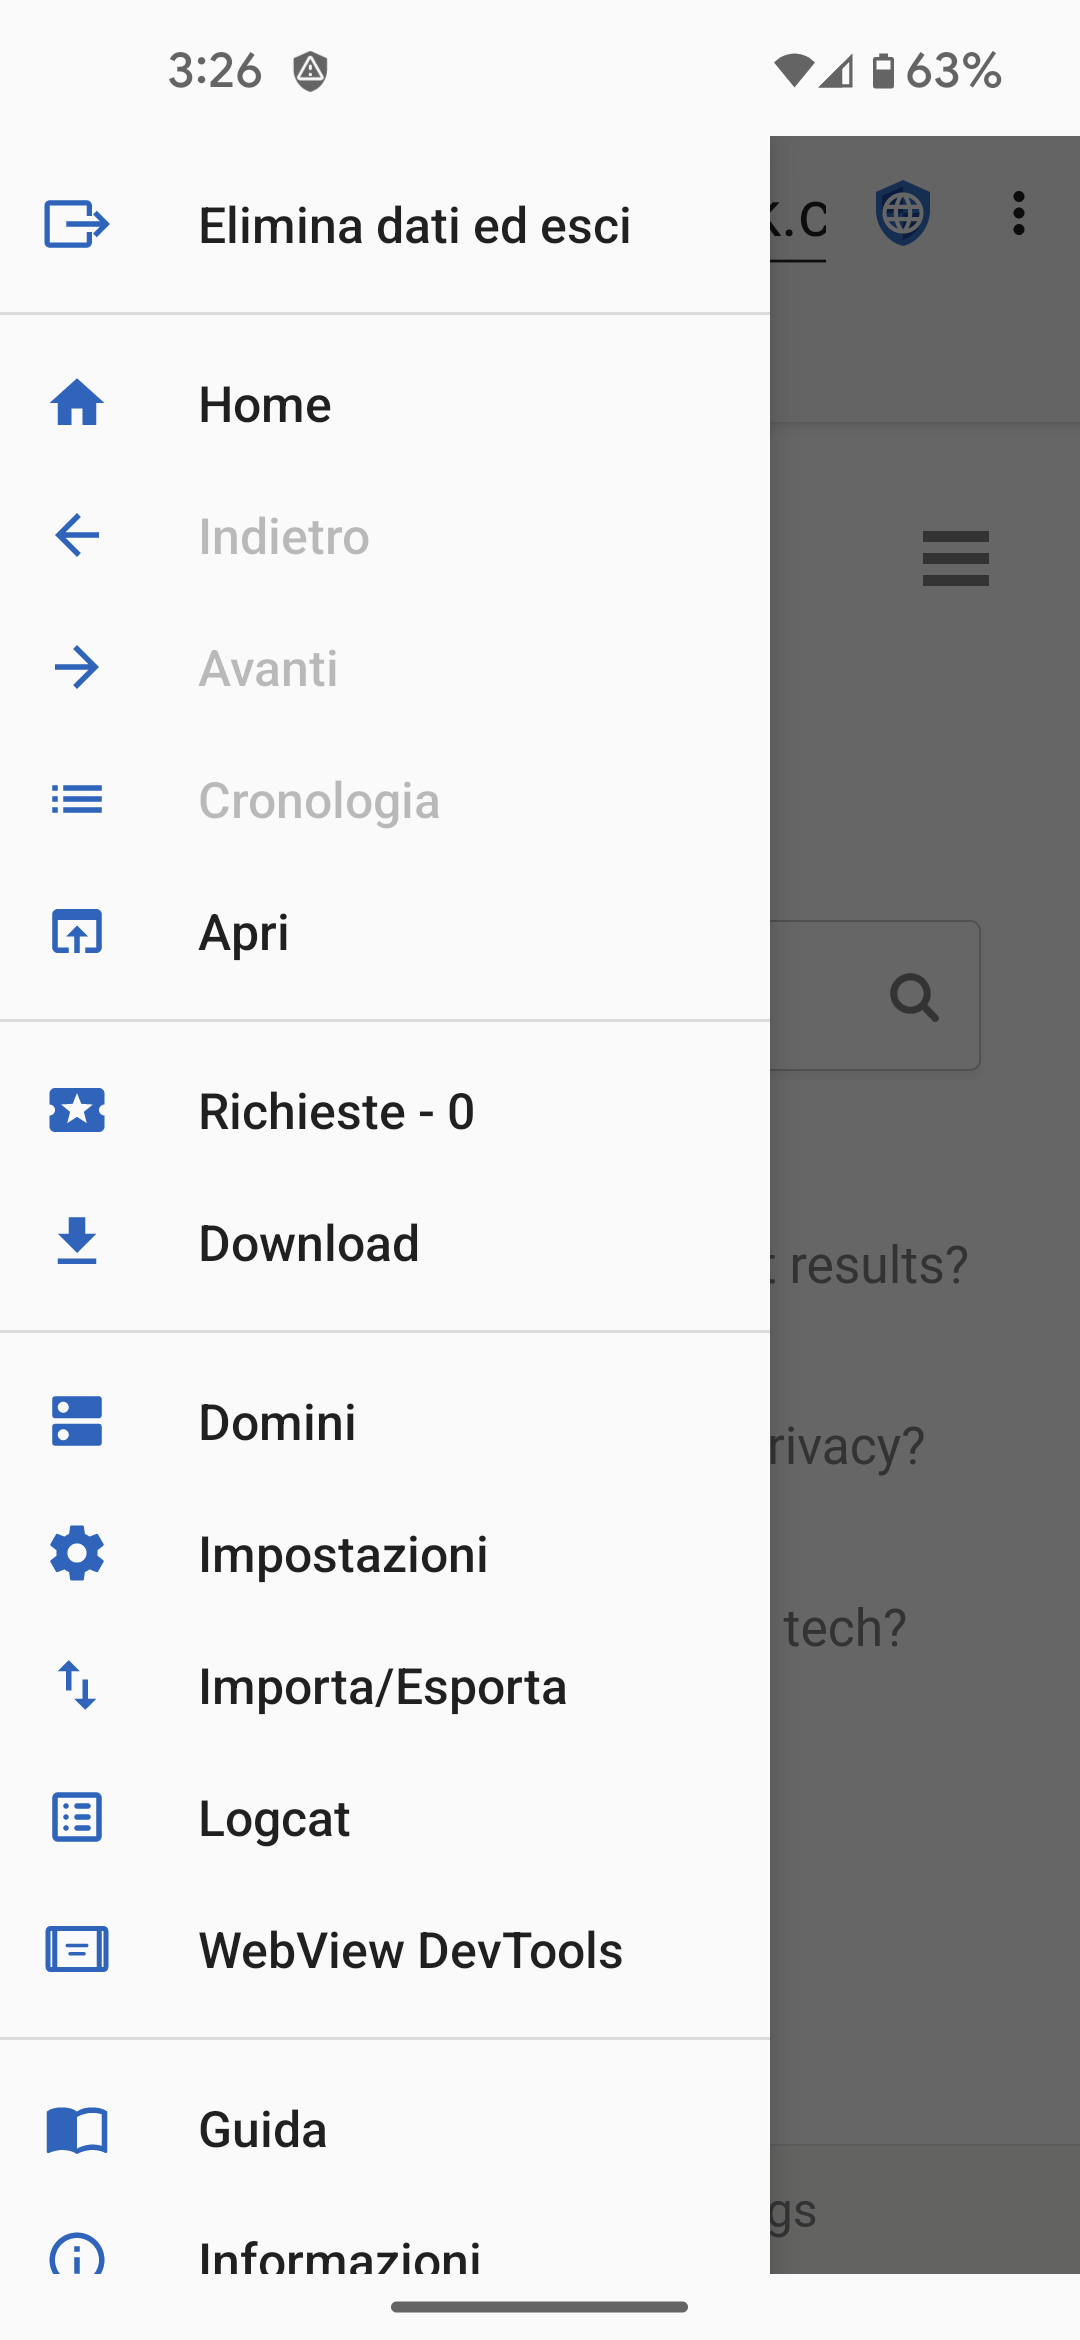Go back with the Indietro item
Viewport: 1080px width, 2340px height.
tap(284, 537)
